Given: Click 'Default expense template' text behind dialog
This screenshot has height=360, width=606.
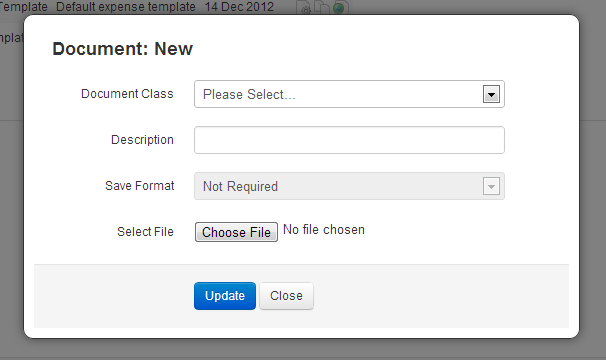Looking at the screenshot, I should pos(126,7).
